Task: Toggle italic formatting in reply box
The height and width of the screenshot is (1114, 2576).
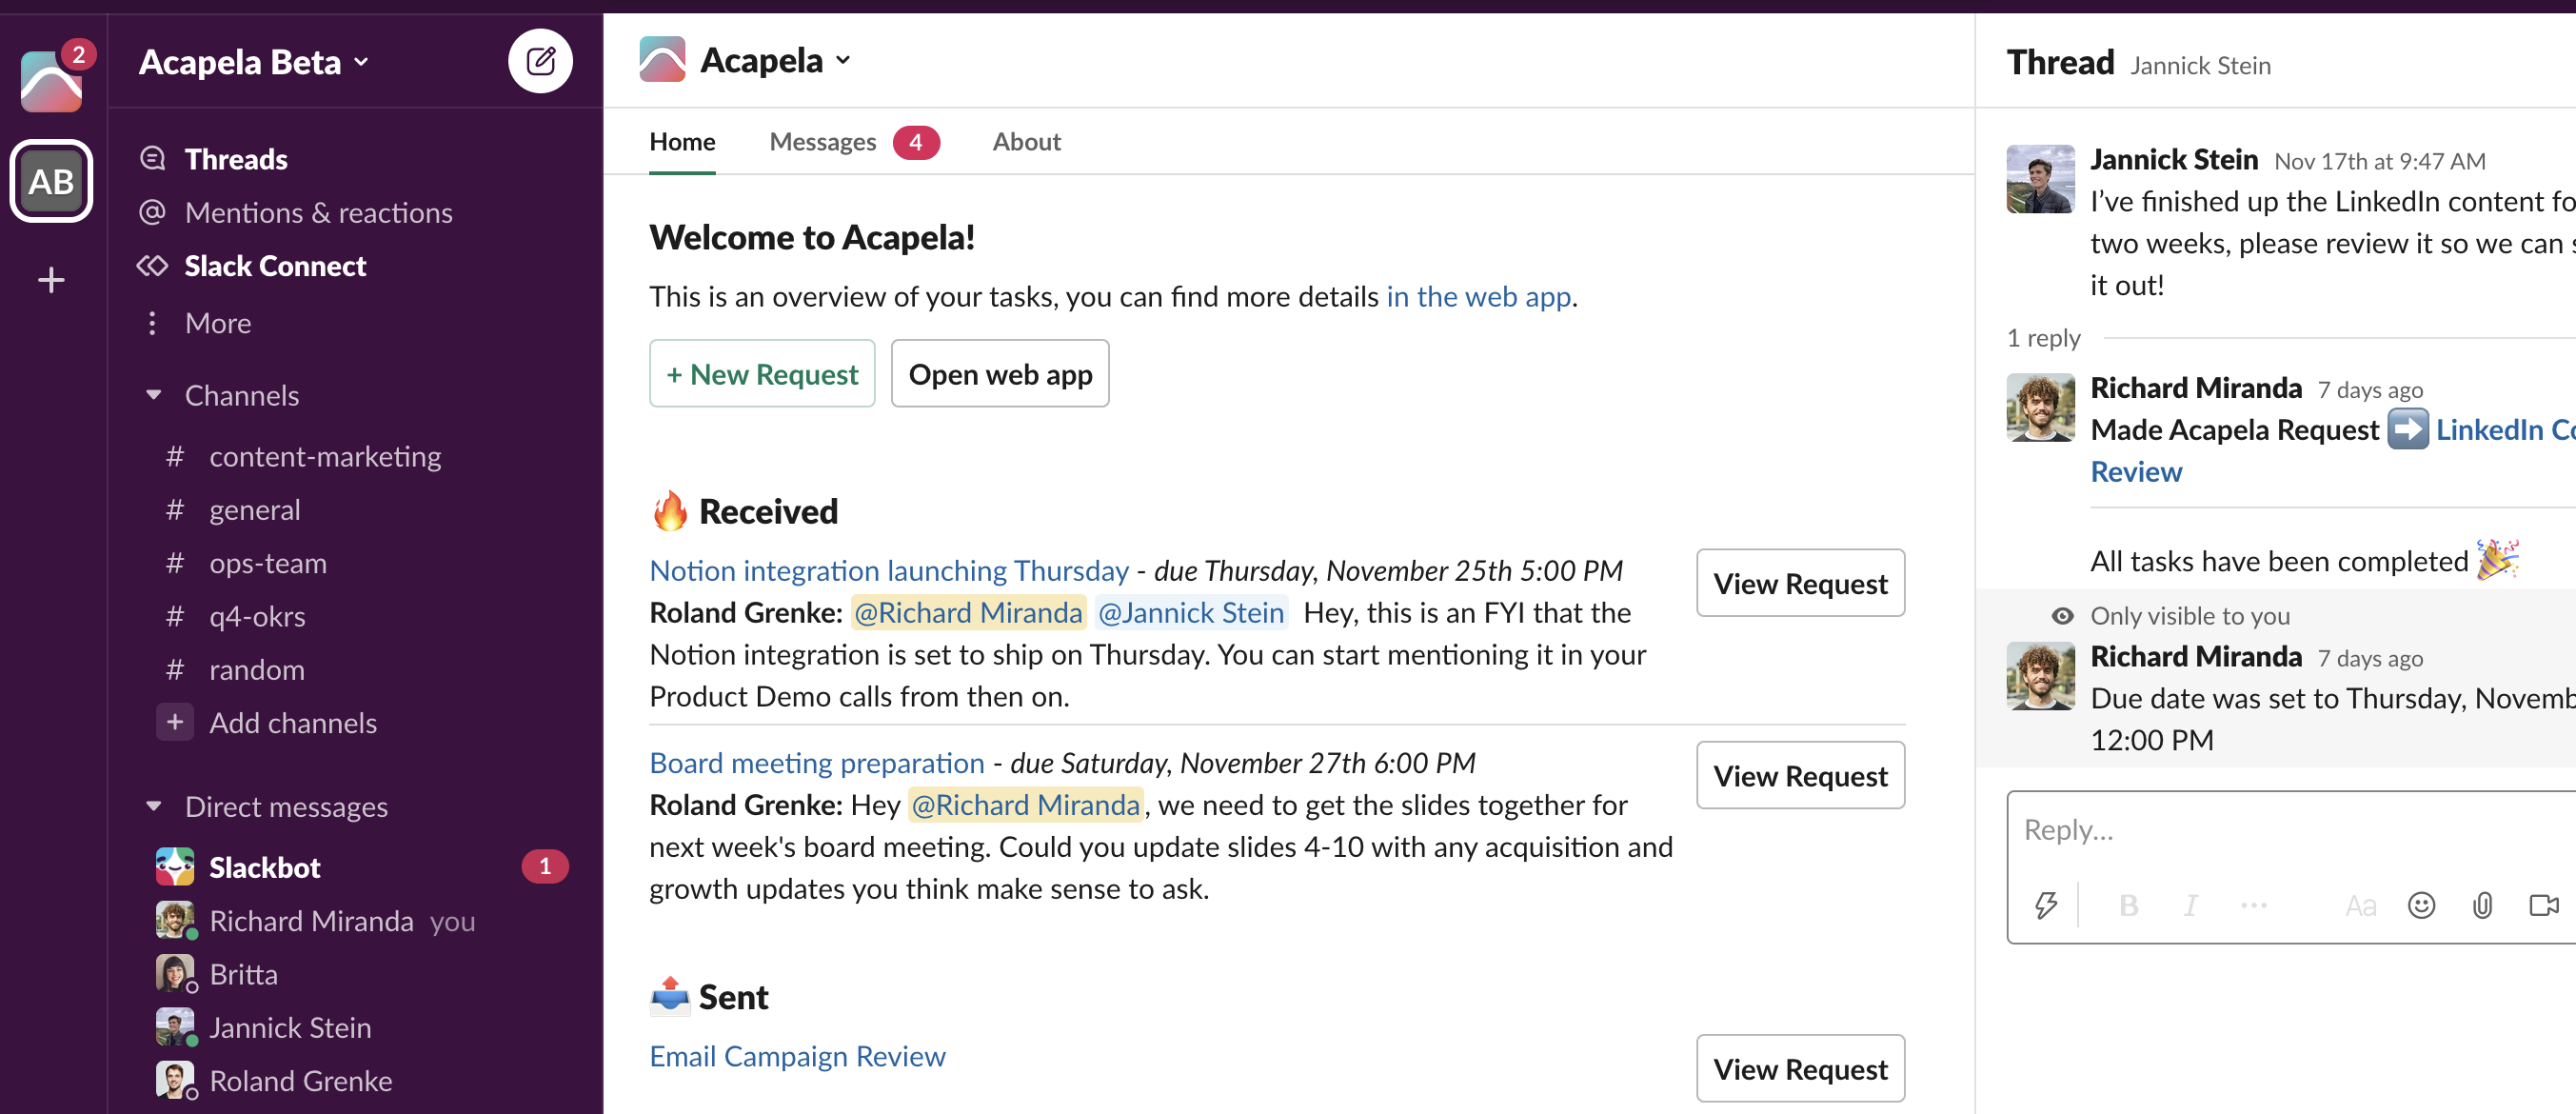Action: 2190,905
